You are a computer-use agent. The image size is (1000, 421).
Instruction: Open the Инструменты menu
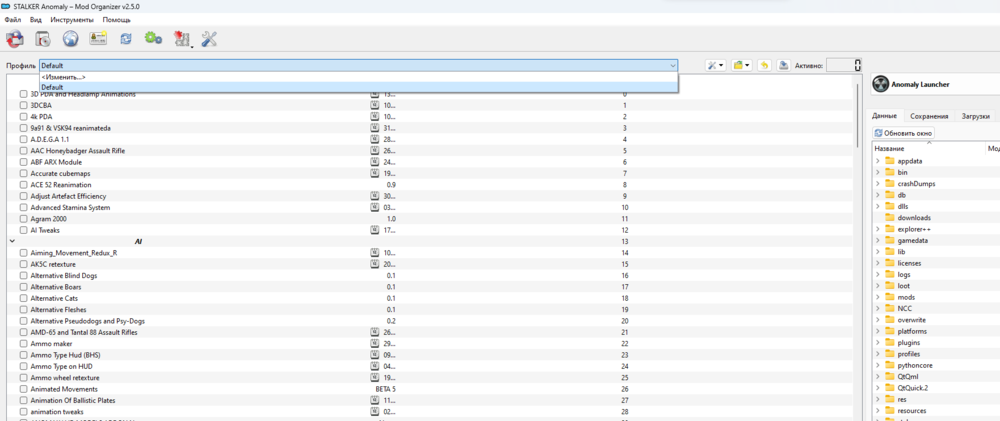72,20
